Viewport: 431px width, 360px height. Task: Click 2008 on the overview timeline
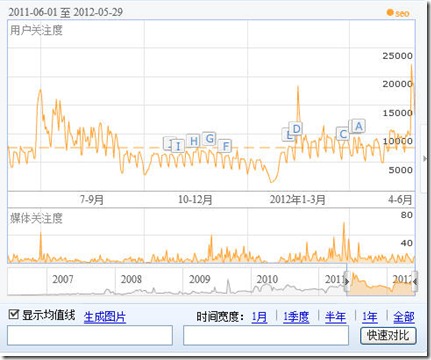[x=131, y=279]
